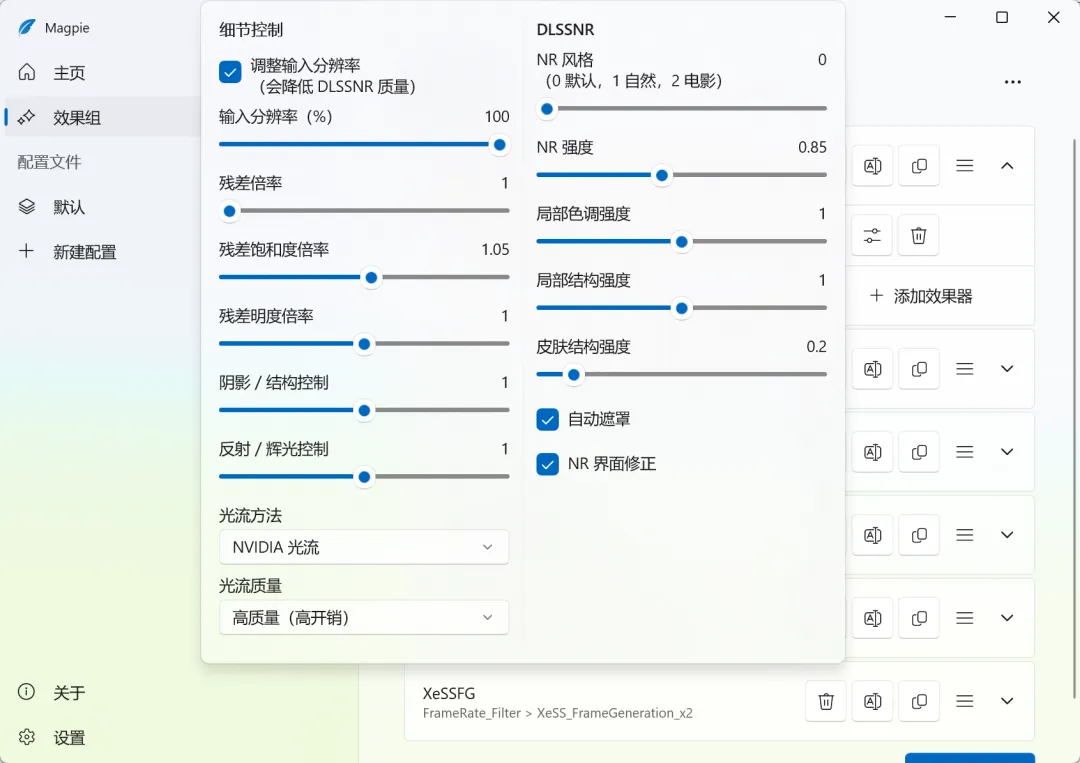Collapse the expanded effect group chevron

coord(1007,166)
